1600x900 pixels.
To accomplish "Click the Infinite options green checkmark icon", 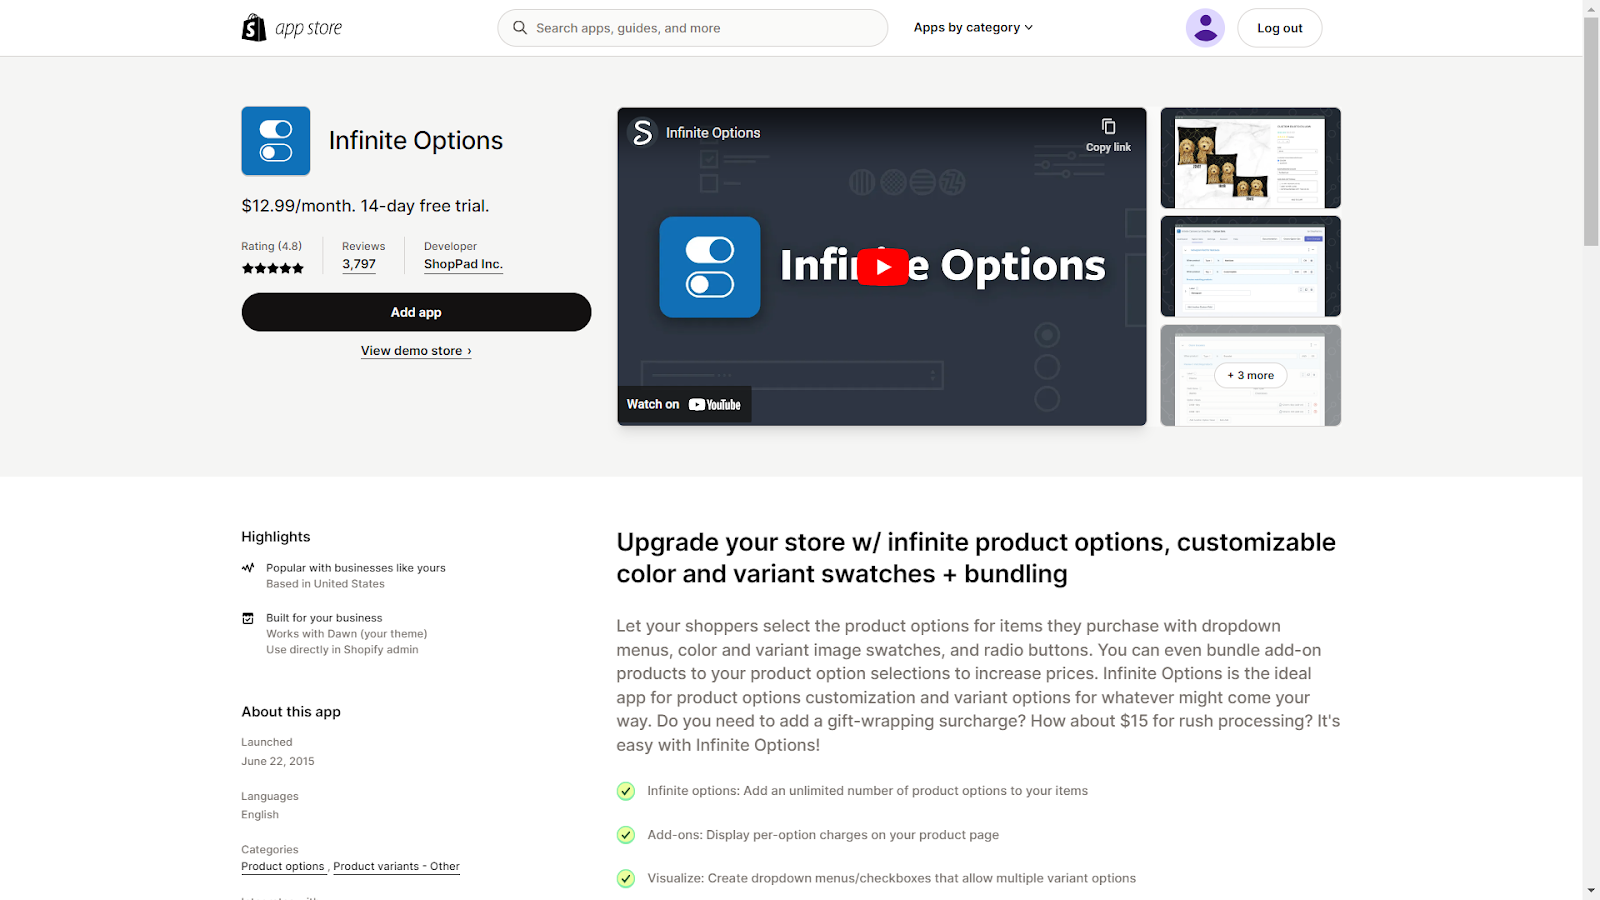I will point(626,791).
